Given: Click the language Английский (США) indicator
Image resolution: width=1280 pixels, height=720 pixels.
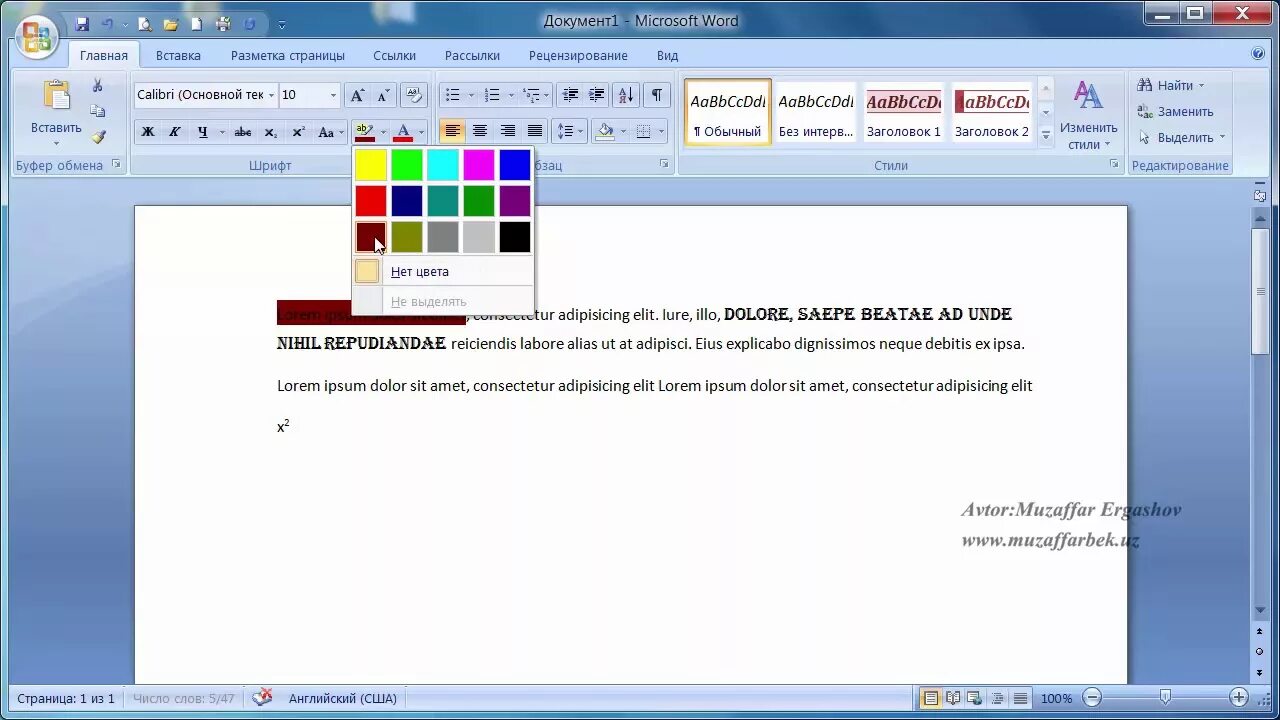Looking at the screenshot, I should point(343,698).
